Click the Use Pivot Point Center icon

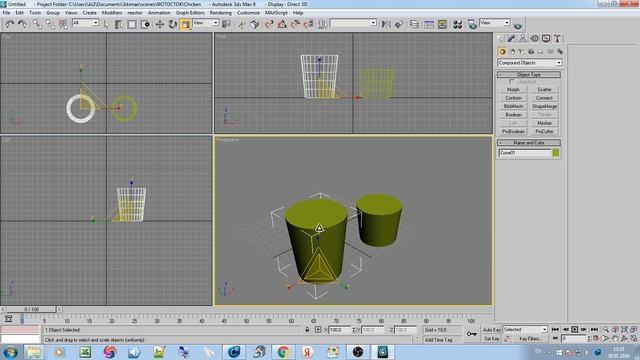coord(227,24)
